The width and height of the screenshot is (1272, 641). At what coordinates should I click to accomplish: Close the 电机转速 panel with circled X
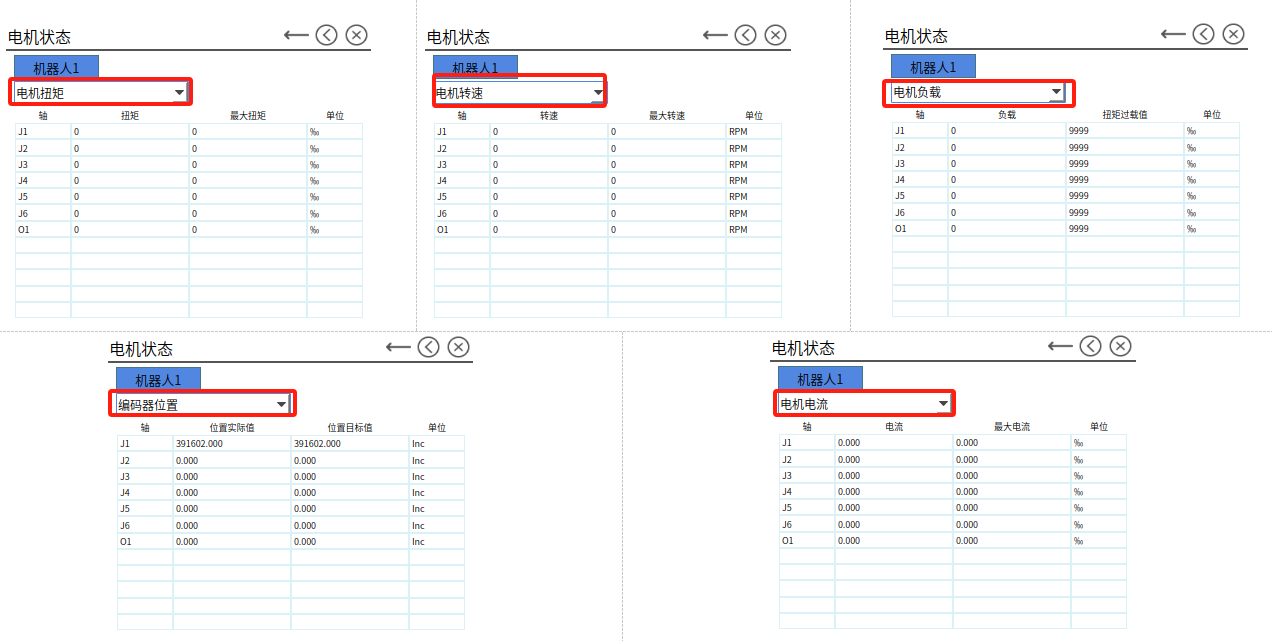[x=775, y=35]
